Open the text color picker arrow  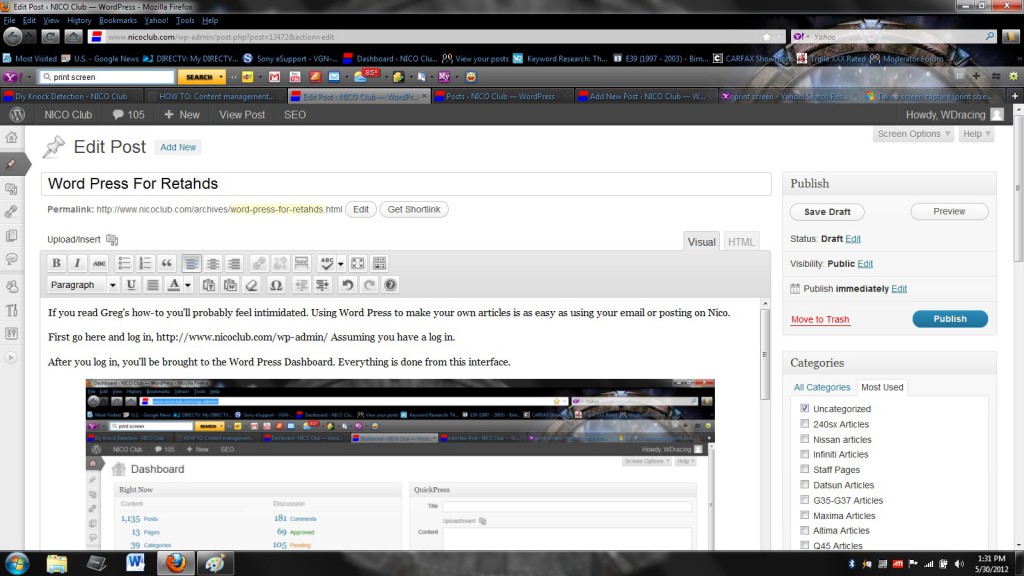click(x=188, y=285)
